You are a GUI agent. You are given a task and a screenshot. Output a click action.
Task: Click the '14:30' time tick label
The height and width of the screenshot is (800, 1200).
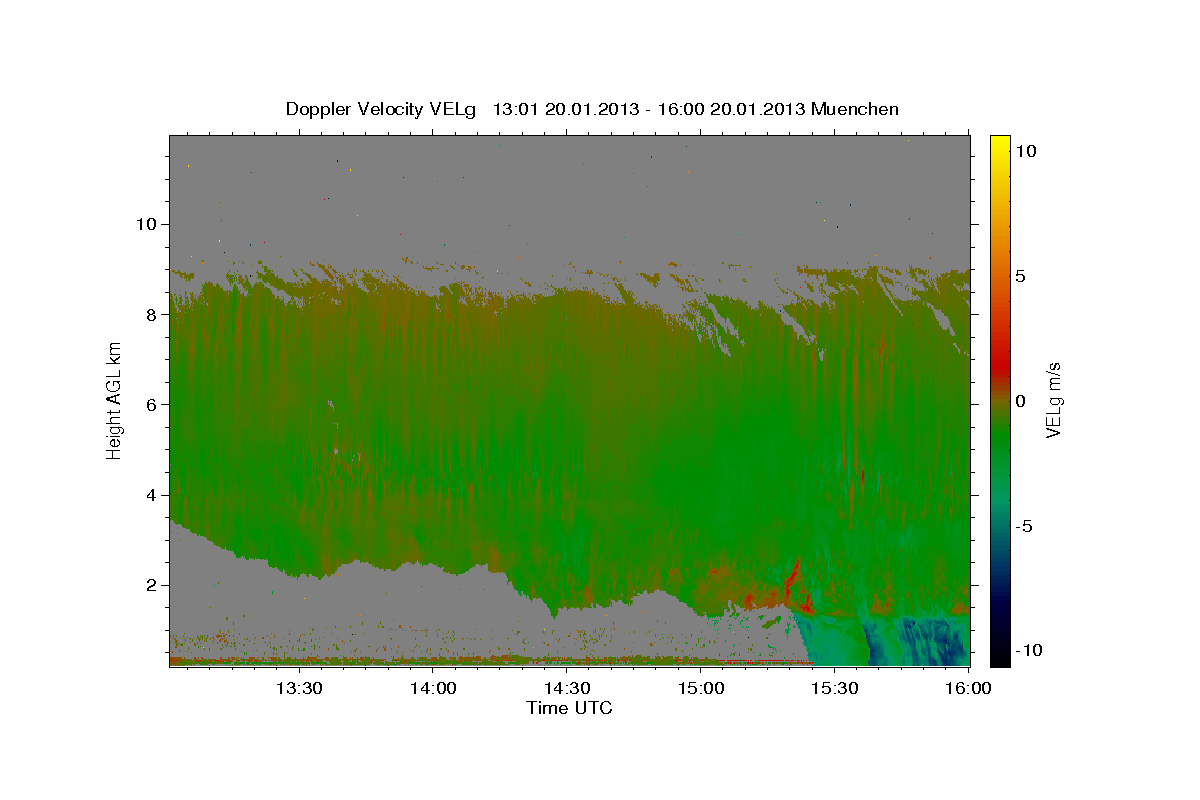tap(567, 688)
